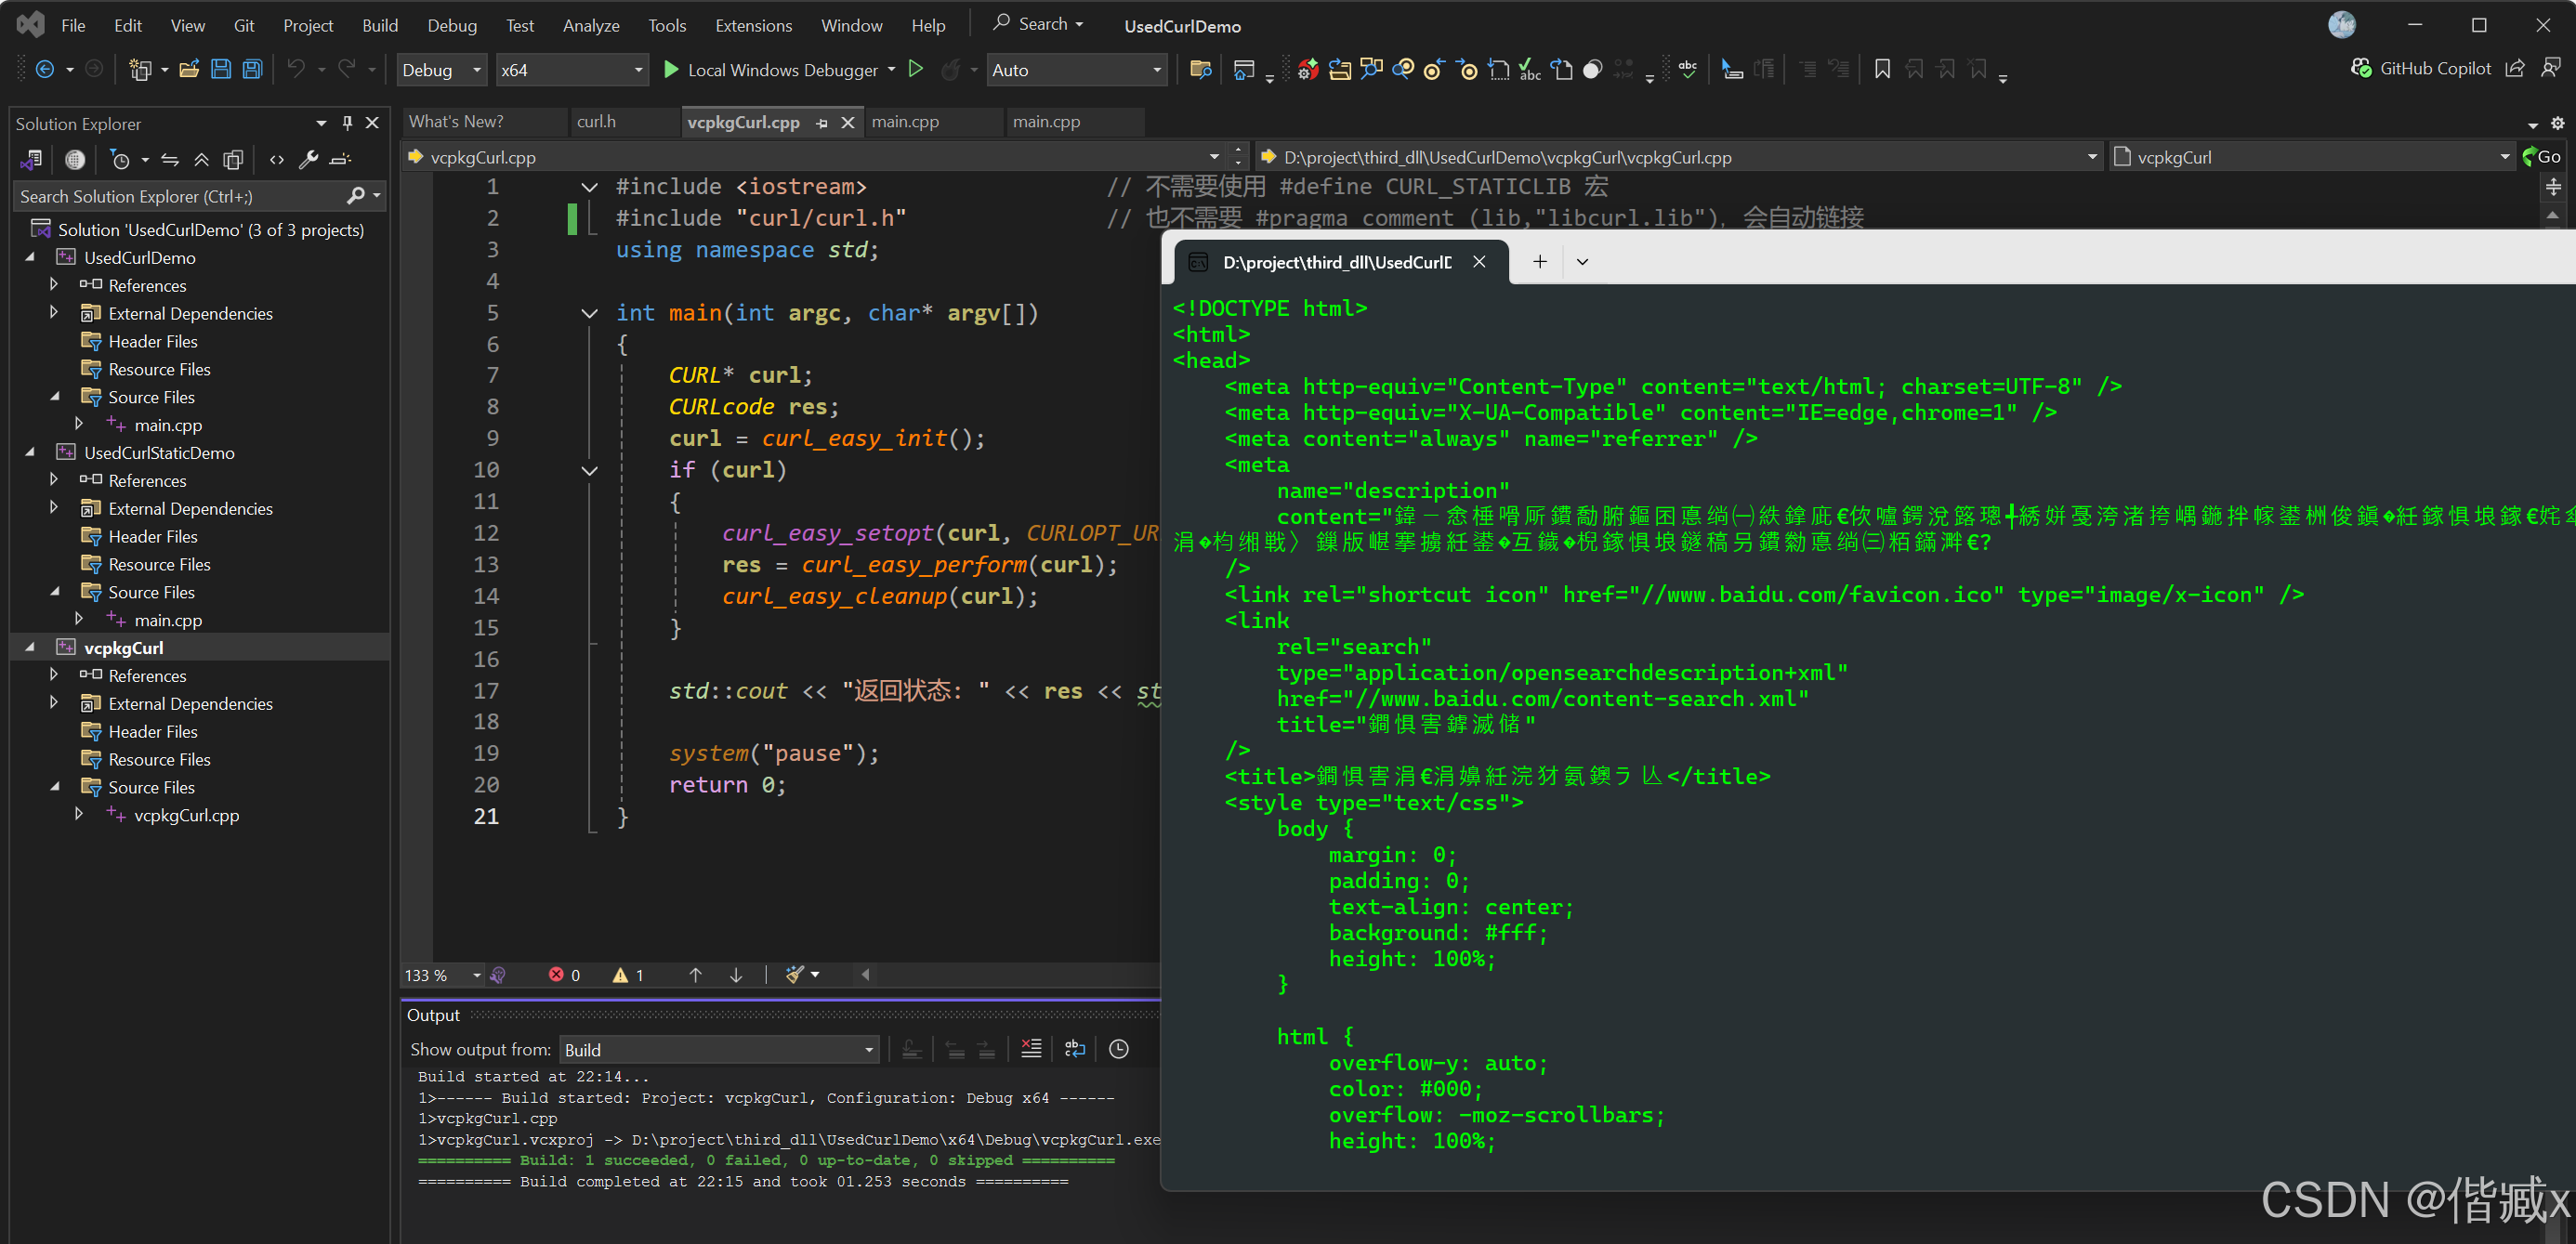The width and height of the screenshot is (2576, 1244).
Task: Click the errors count indicator showing 0
Action: (x=564, y=974)
